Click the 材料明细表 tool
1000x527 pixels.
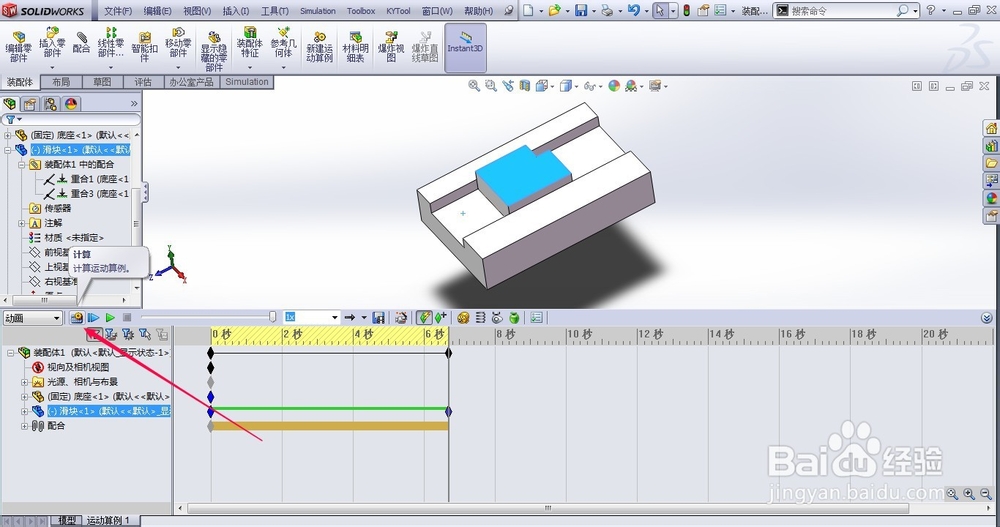[356, 47]
